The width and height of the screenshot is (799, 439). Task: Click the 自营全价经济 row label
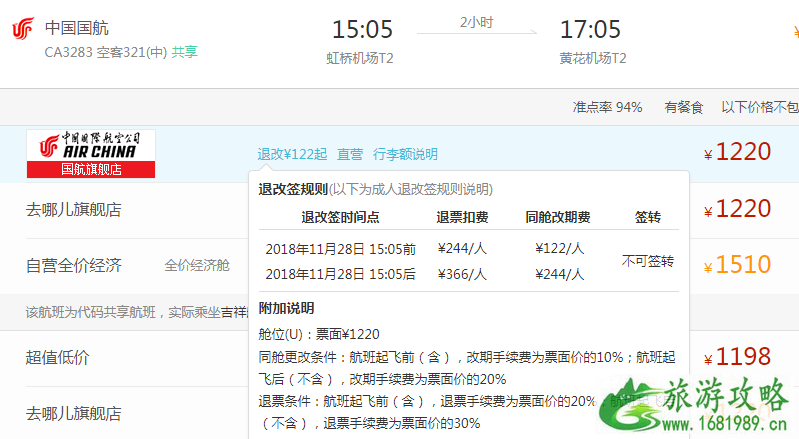74,265
